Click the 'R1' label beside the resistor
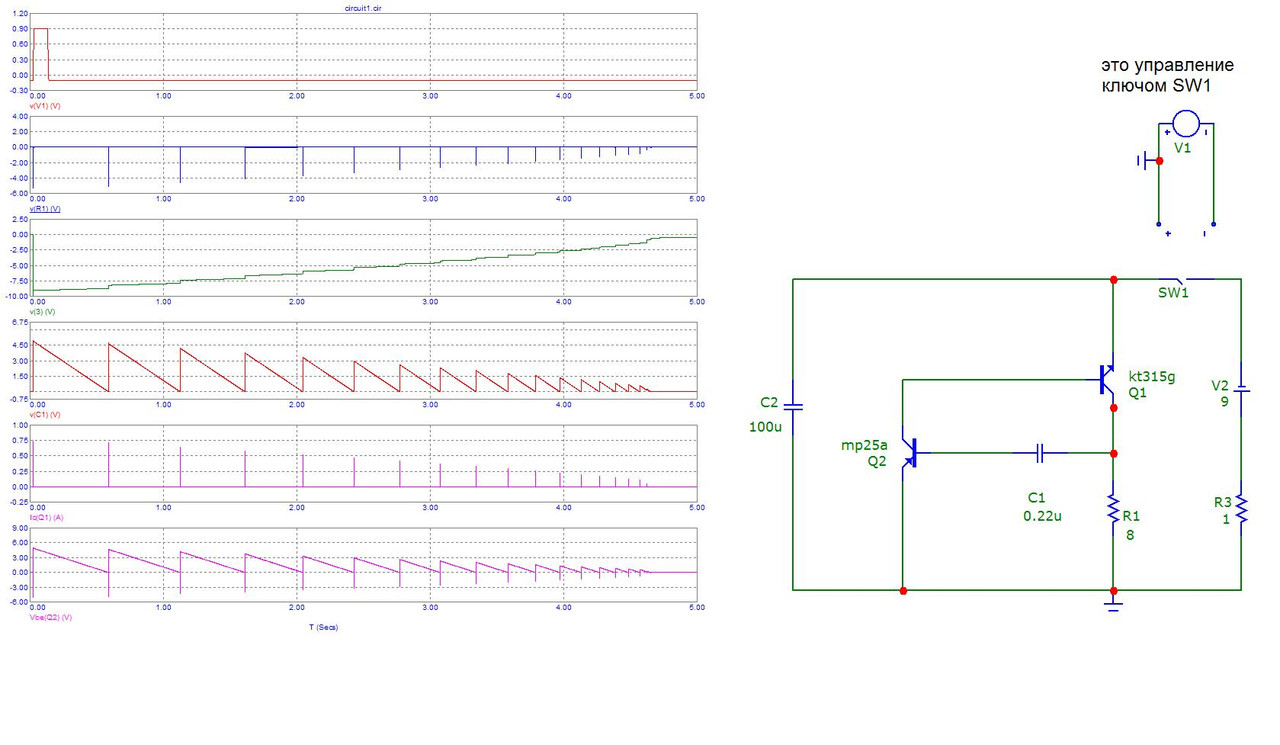This screenshot has height=745, width=1280. coord(1132,516)
